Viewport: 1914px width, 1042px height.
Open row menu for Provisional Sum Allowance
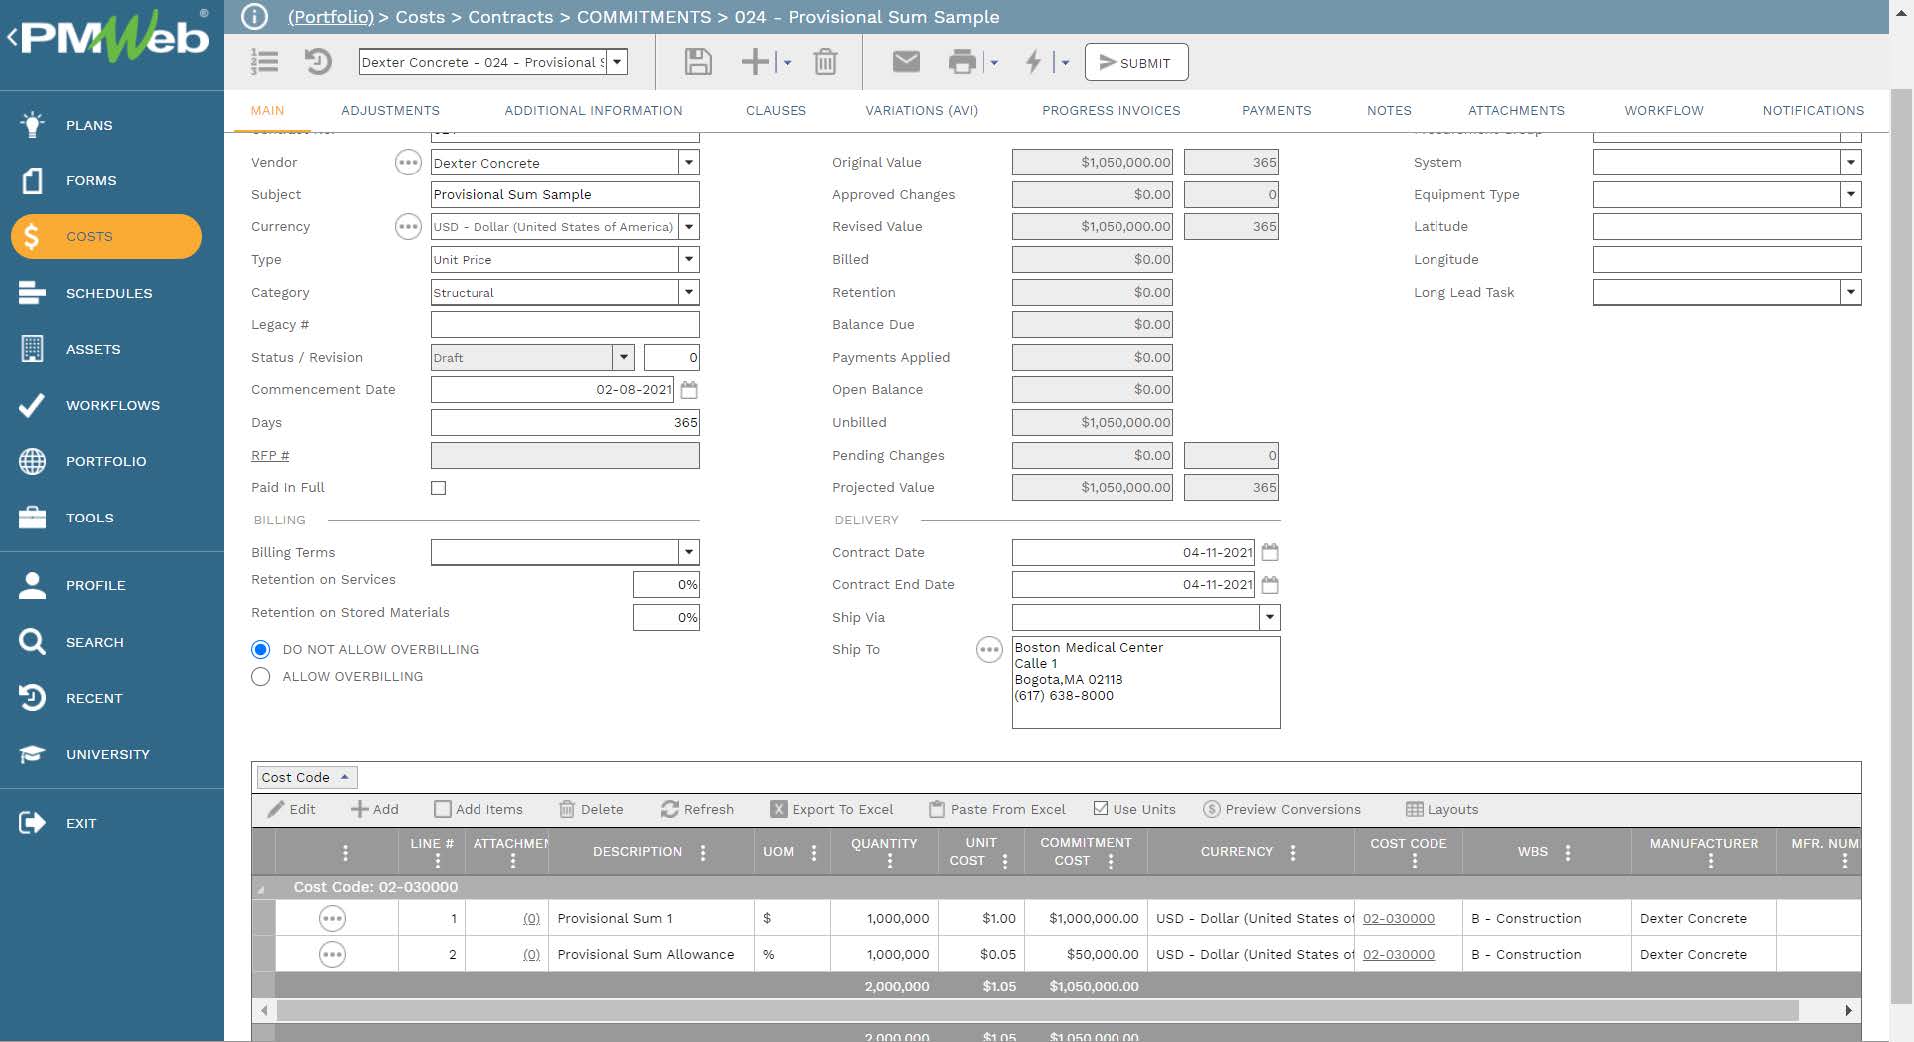(332, 955)
